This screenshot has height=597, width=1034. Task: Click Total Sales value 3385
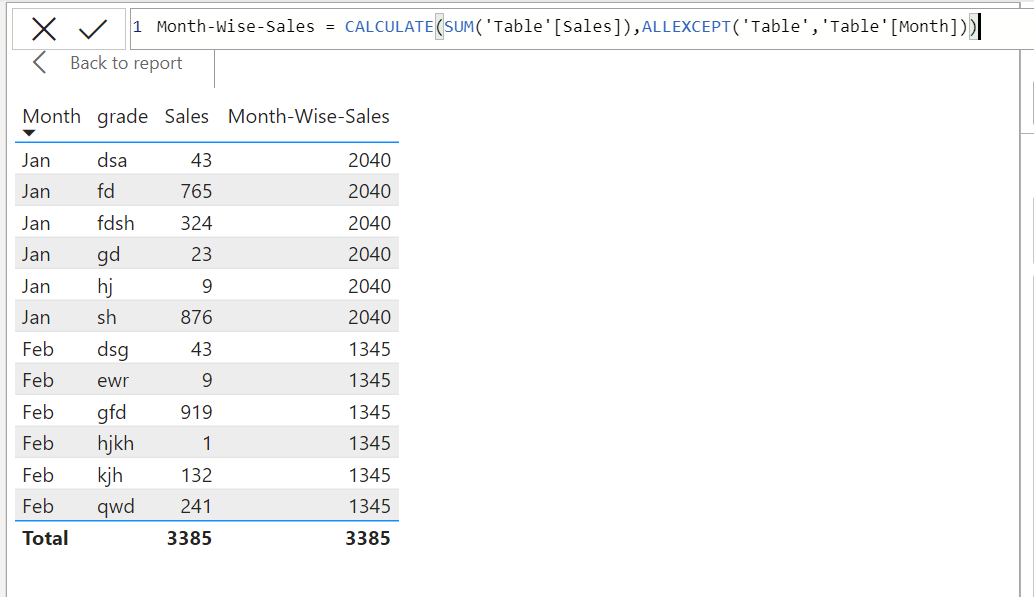point(189,538)
